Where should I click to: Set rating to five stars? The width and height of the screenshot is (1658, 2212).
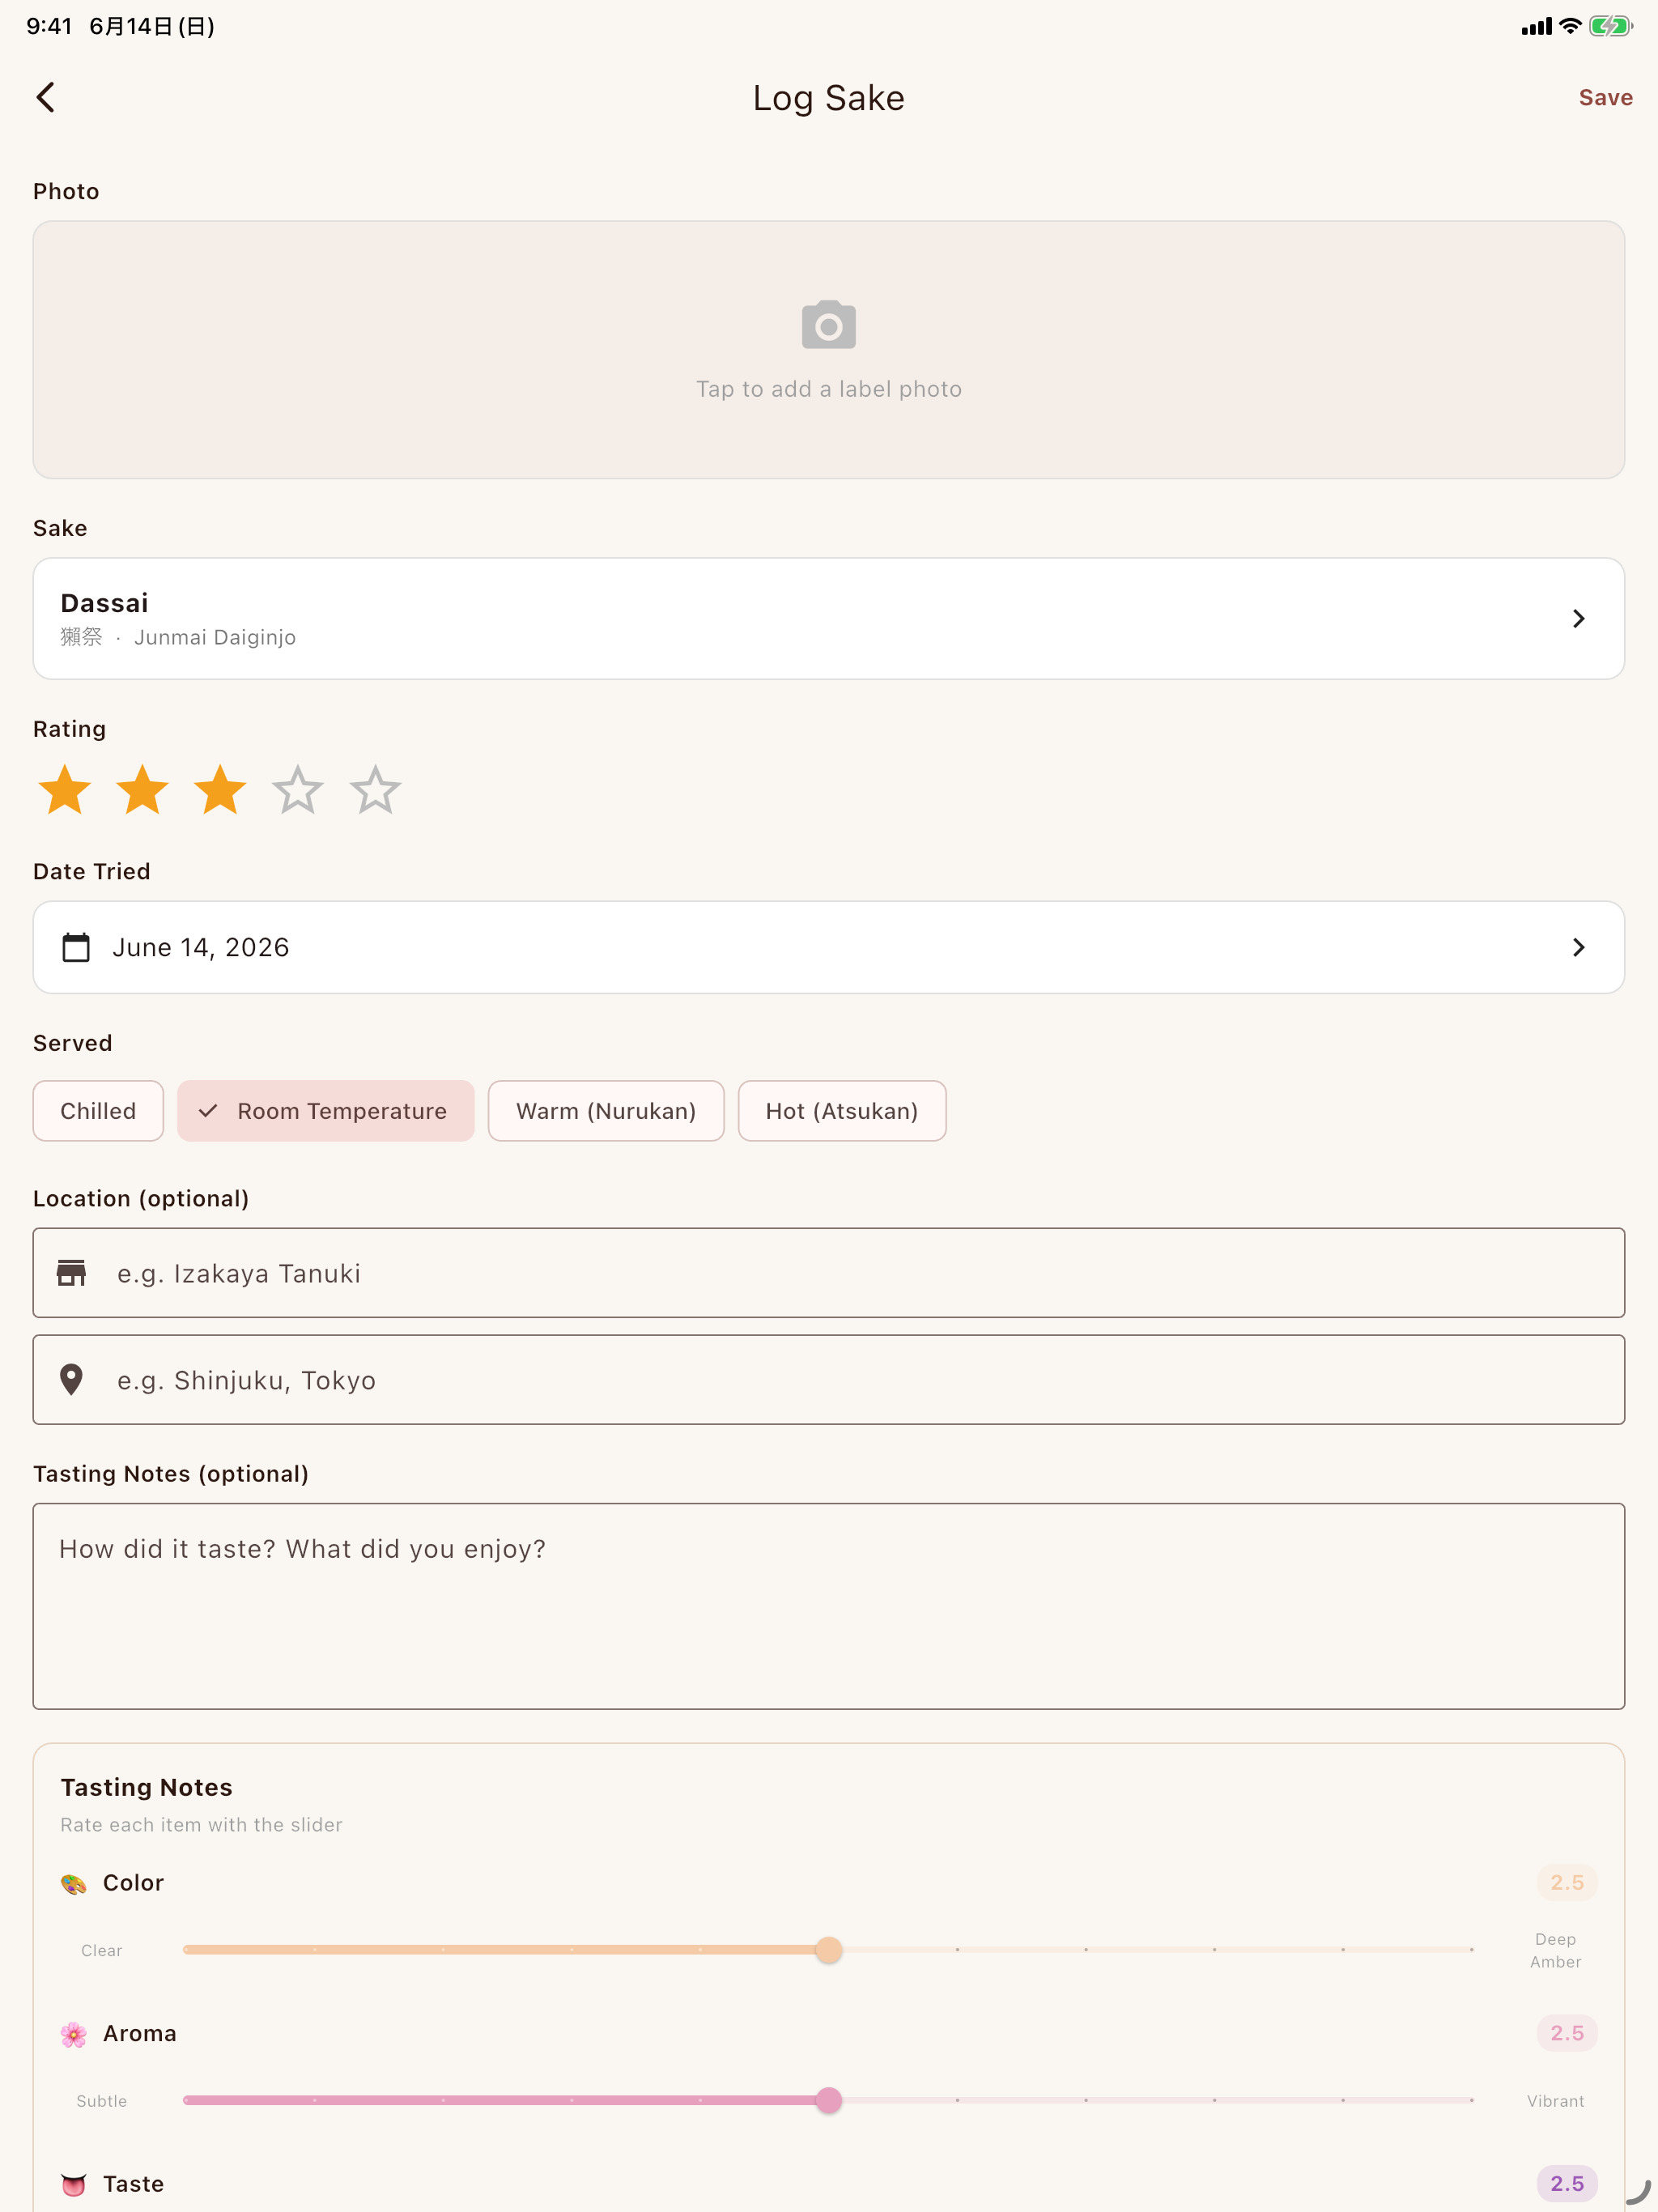pyautogui.click(x=376, y=790)
